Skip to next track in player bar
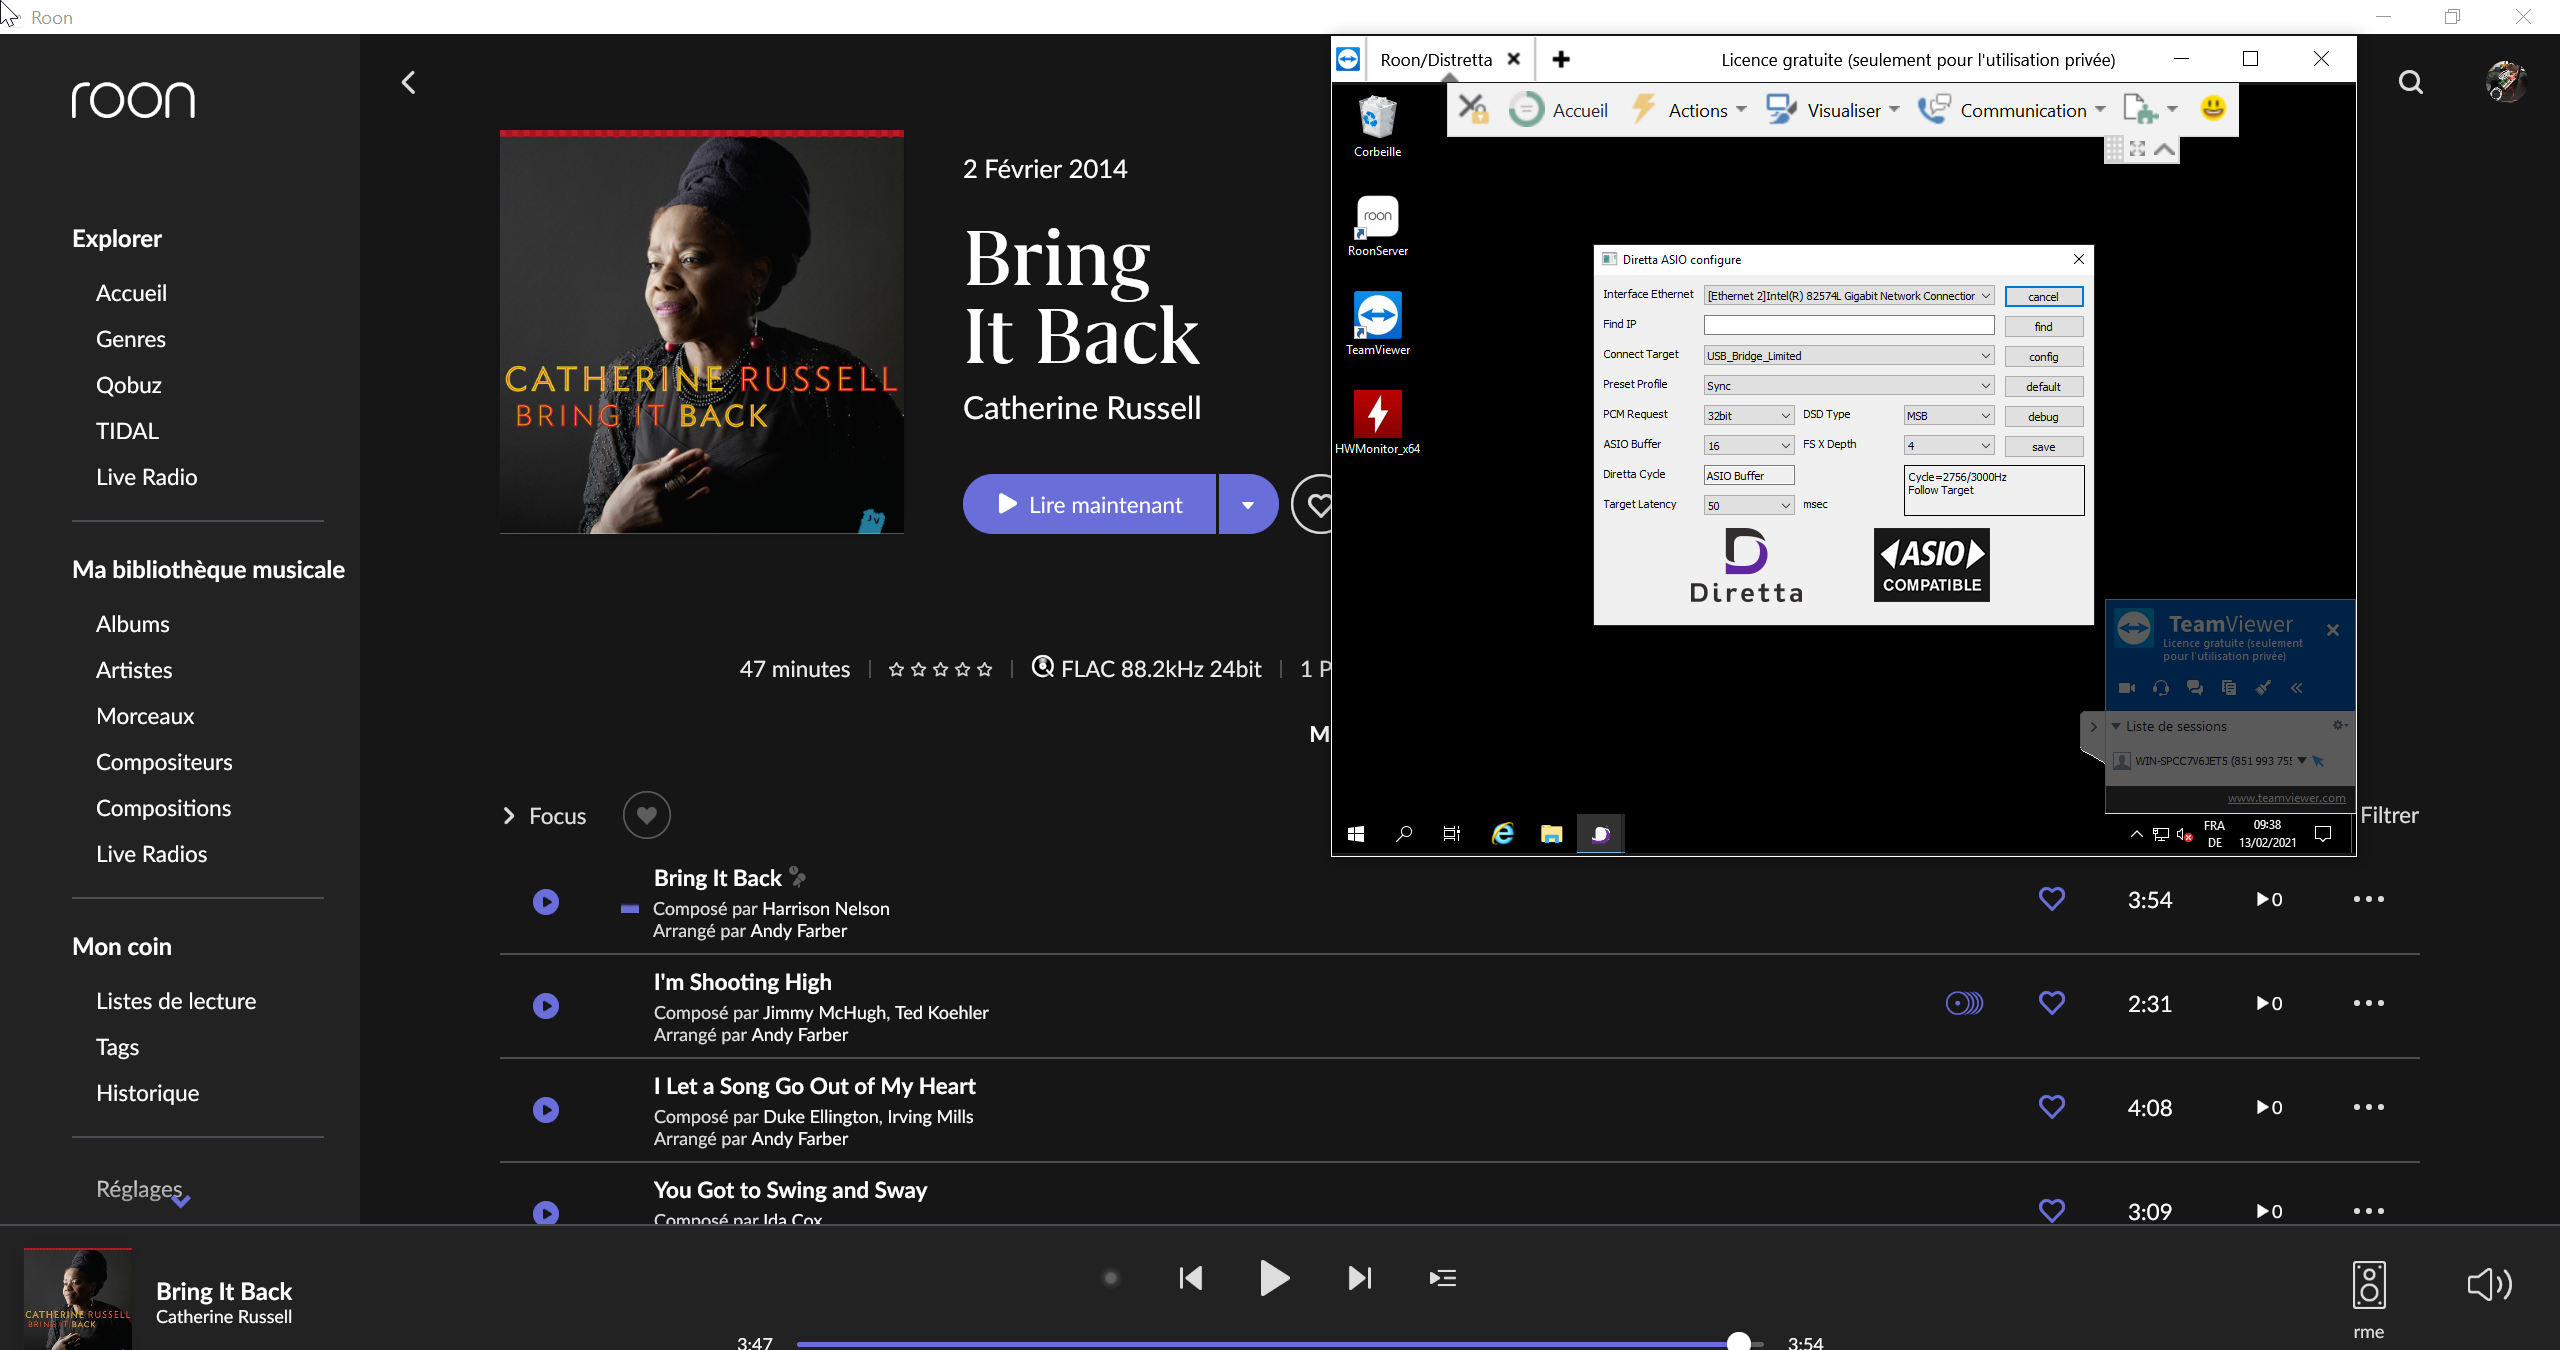This screenshot has width=2560, height=1350. [1359, 1277]
